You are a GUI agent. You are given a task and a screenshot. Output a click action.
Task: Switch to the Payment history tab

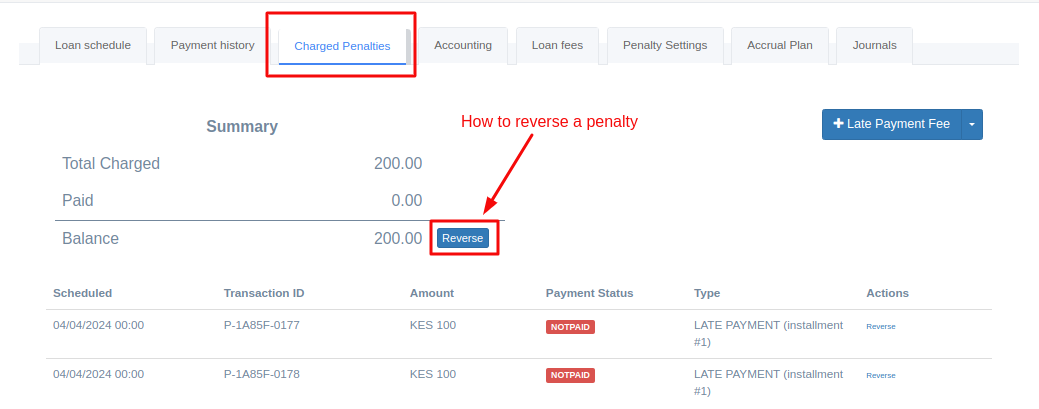213,46
